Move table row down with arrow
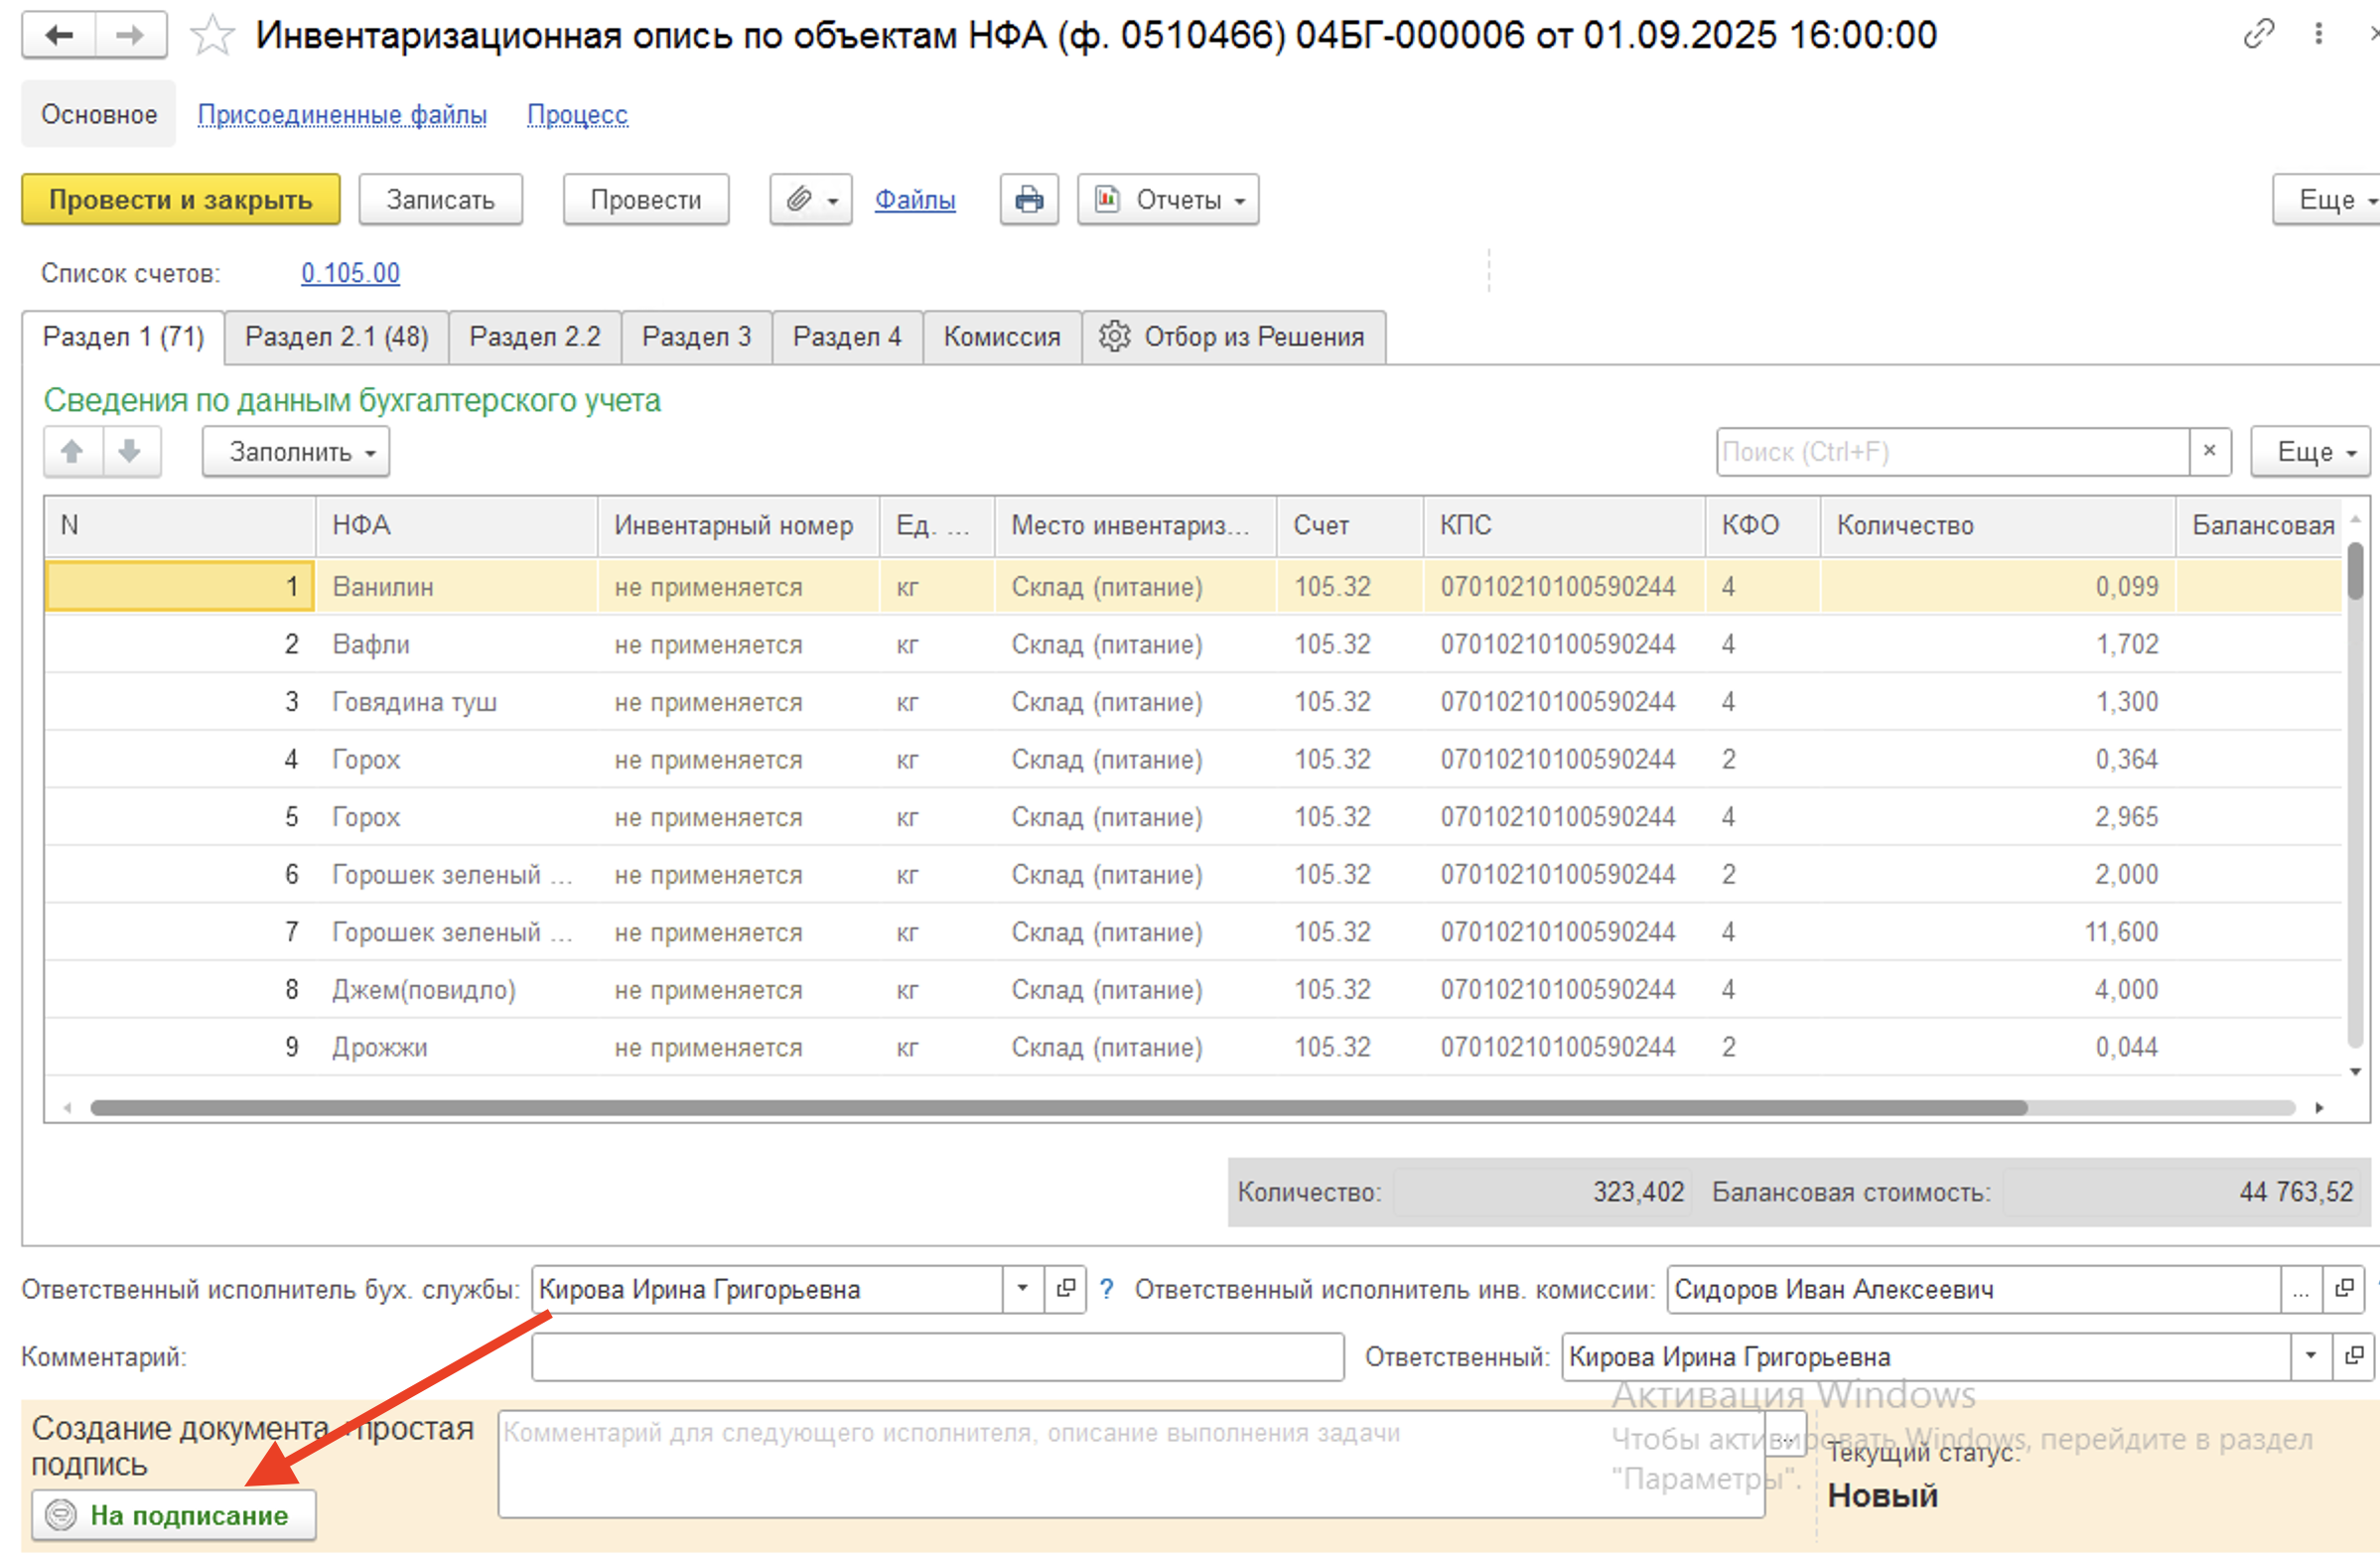2380x1554 pixels. (130, 452)
